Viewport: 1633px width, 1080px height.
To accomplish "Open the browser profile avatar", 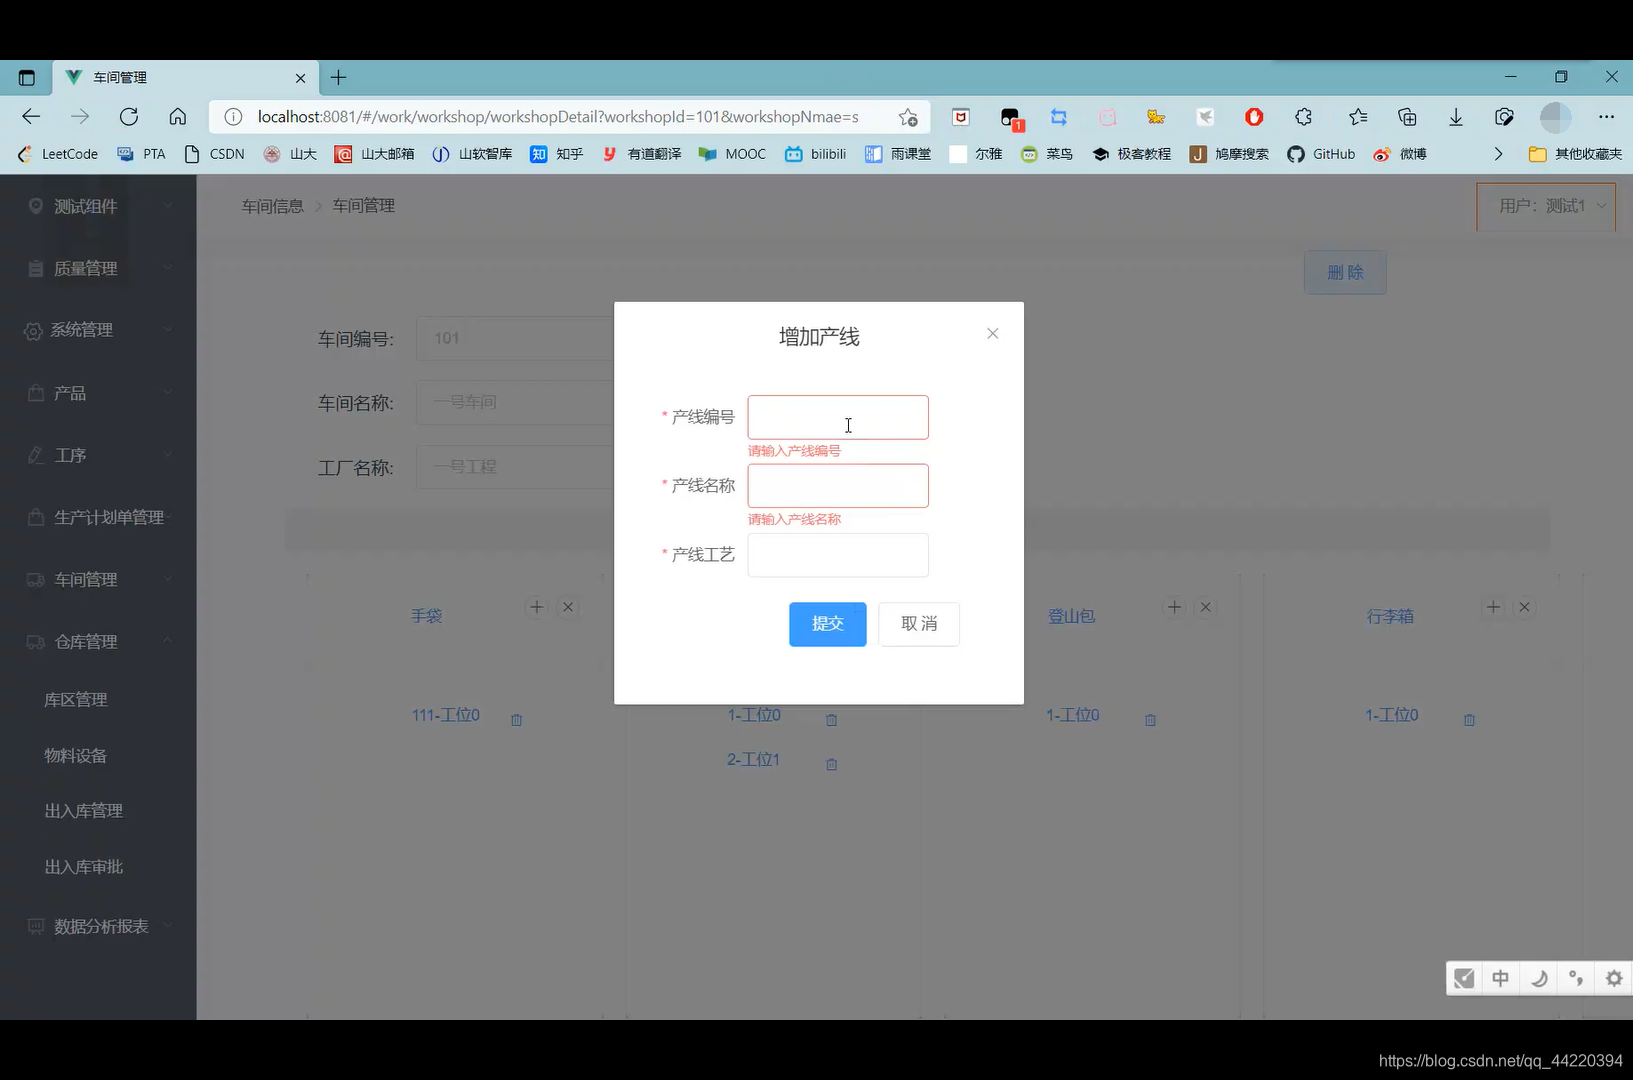I will point(1555,117).
